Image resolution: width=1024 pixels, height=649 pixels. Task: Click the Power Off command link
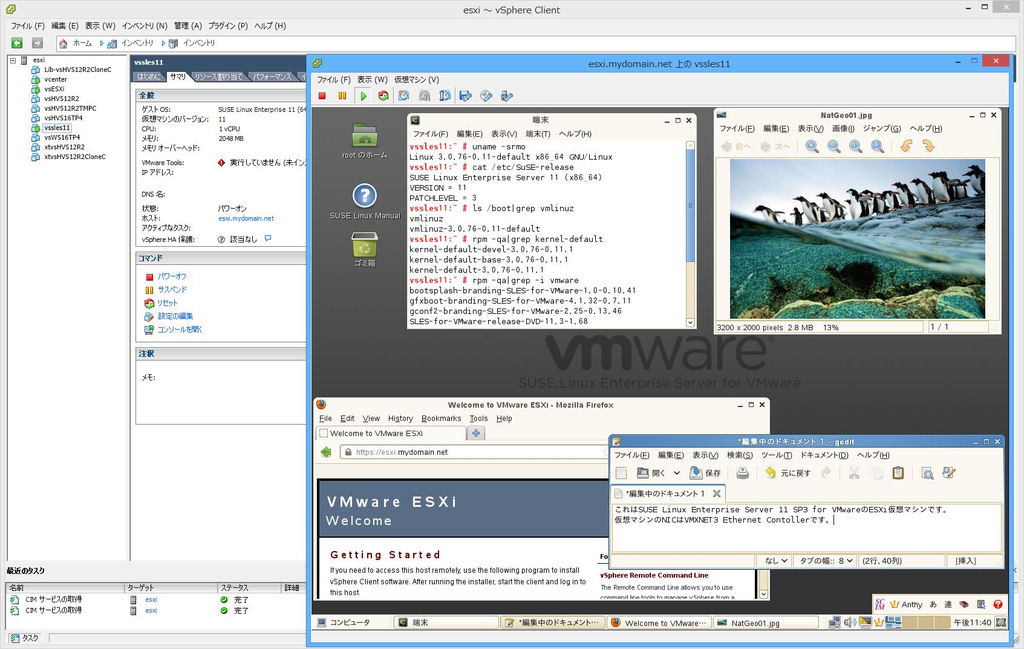[x=172, y=277]
